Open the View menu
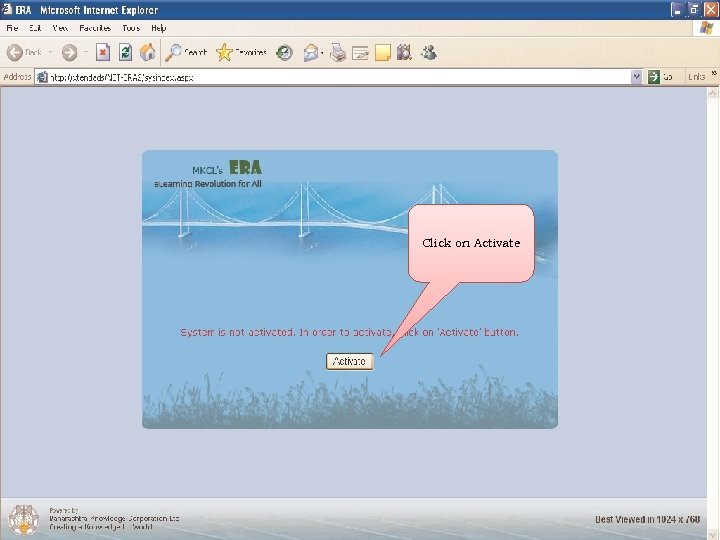This screenshot has width=720, height=540. point(60,28)
